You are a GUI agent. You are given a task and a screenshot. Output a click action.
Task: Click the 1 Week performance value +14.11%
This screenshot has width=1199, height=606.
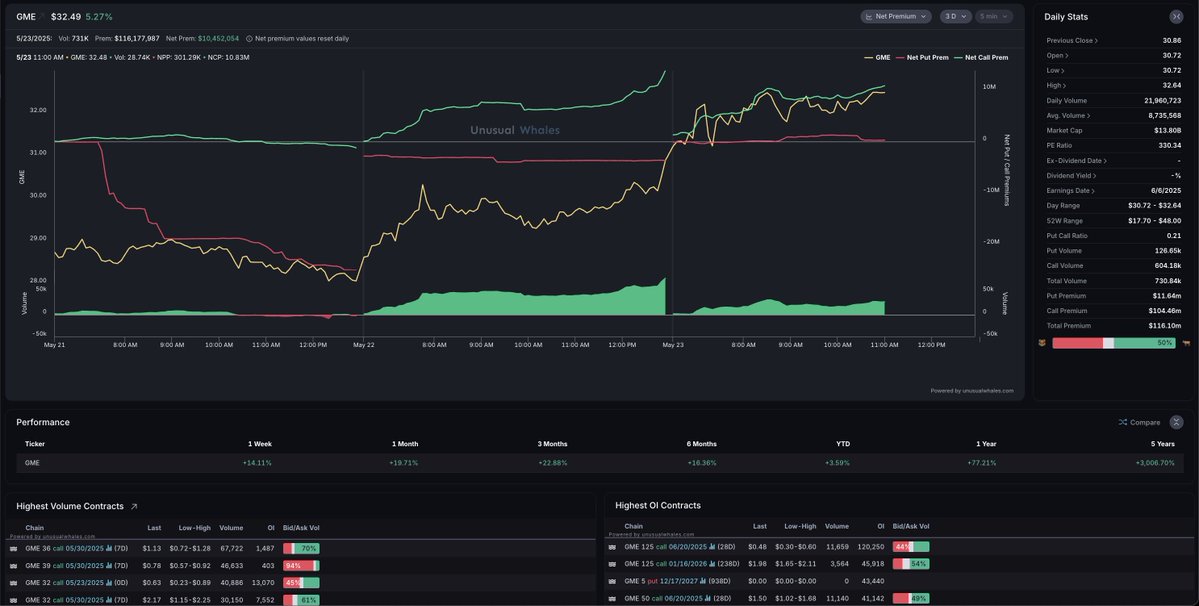[257, 462]
